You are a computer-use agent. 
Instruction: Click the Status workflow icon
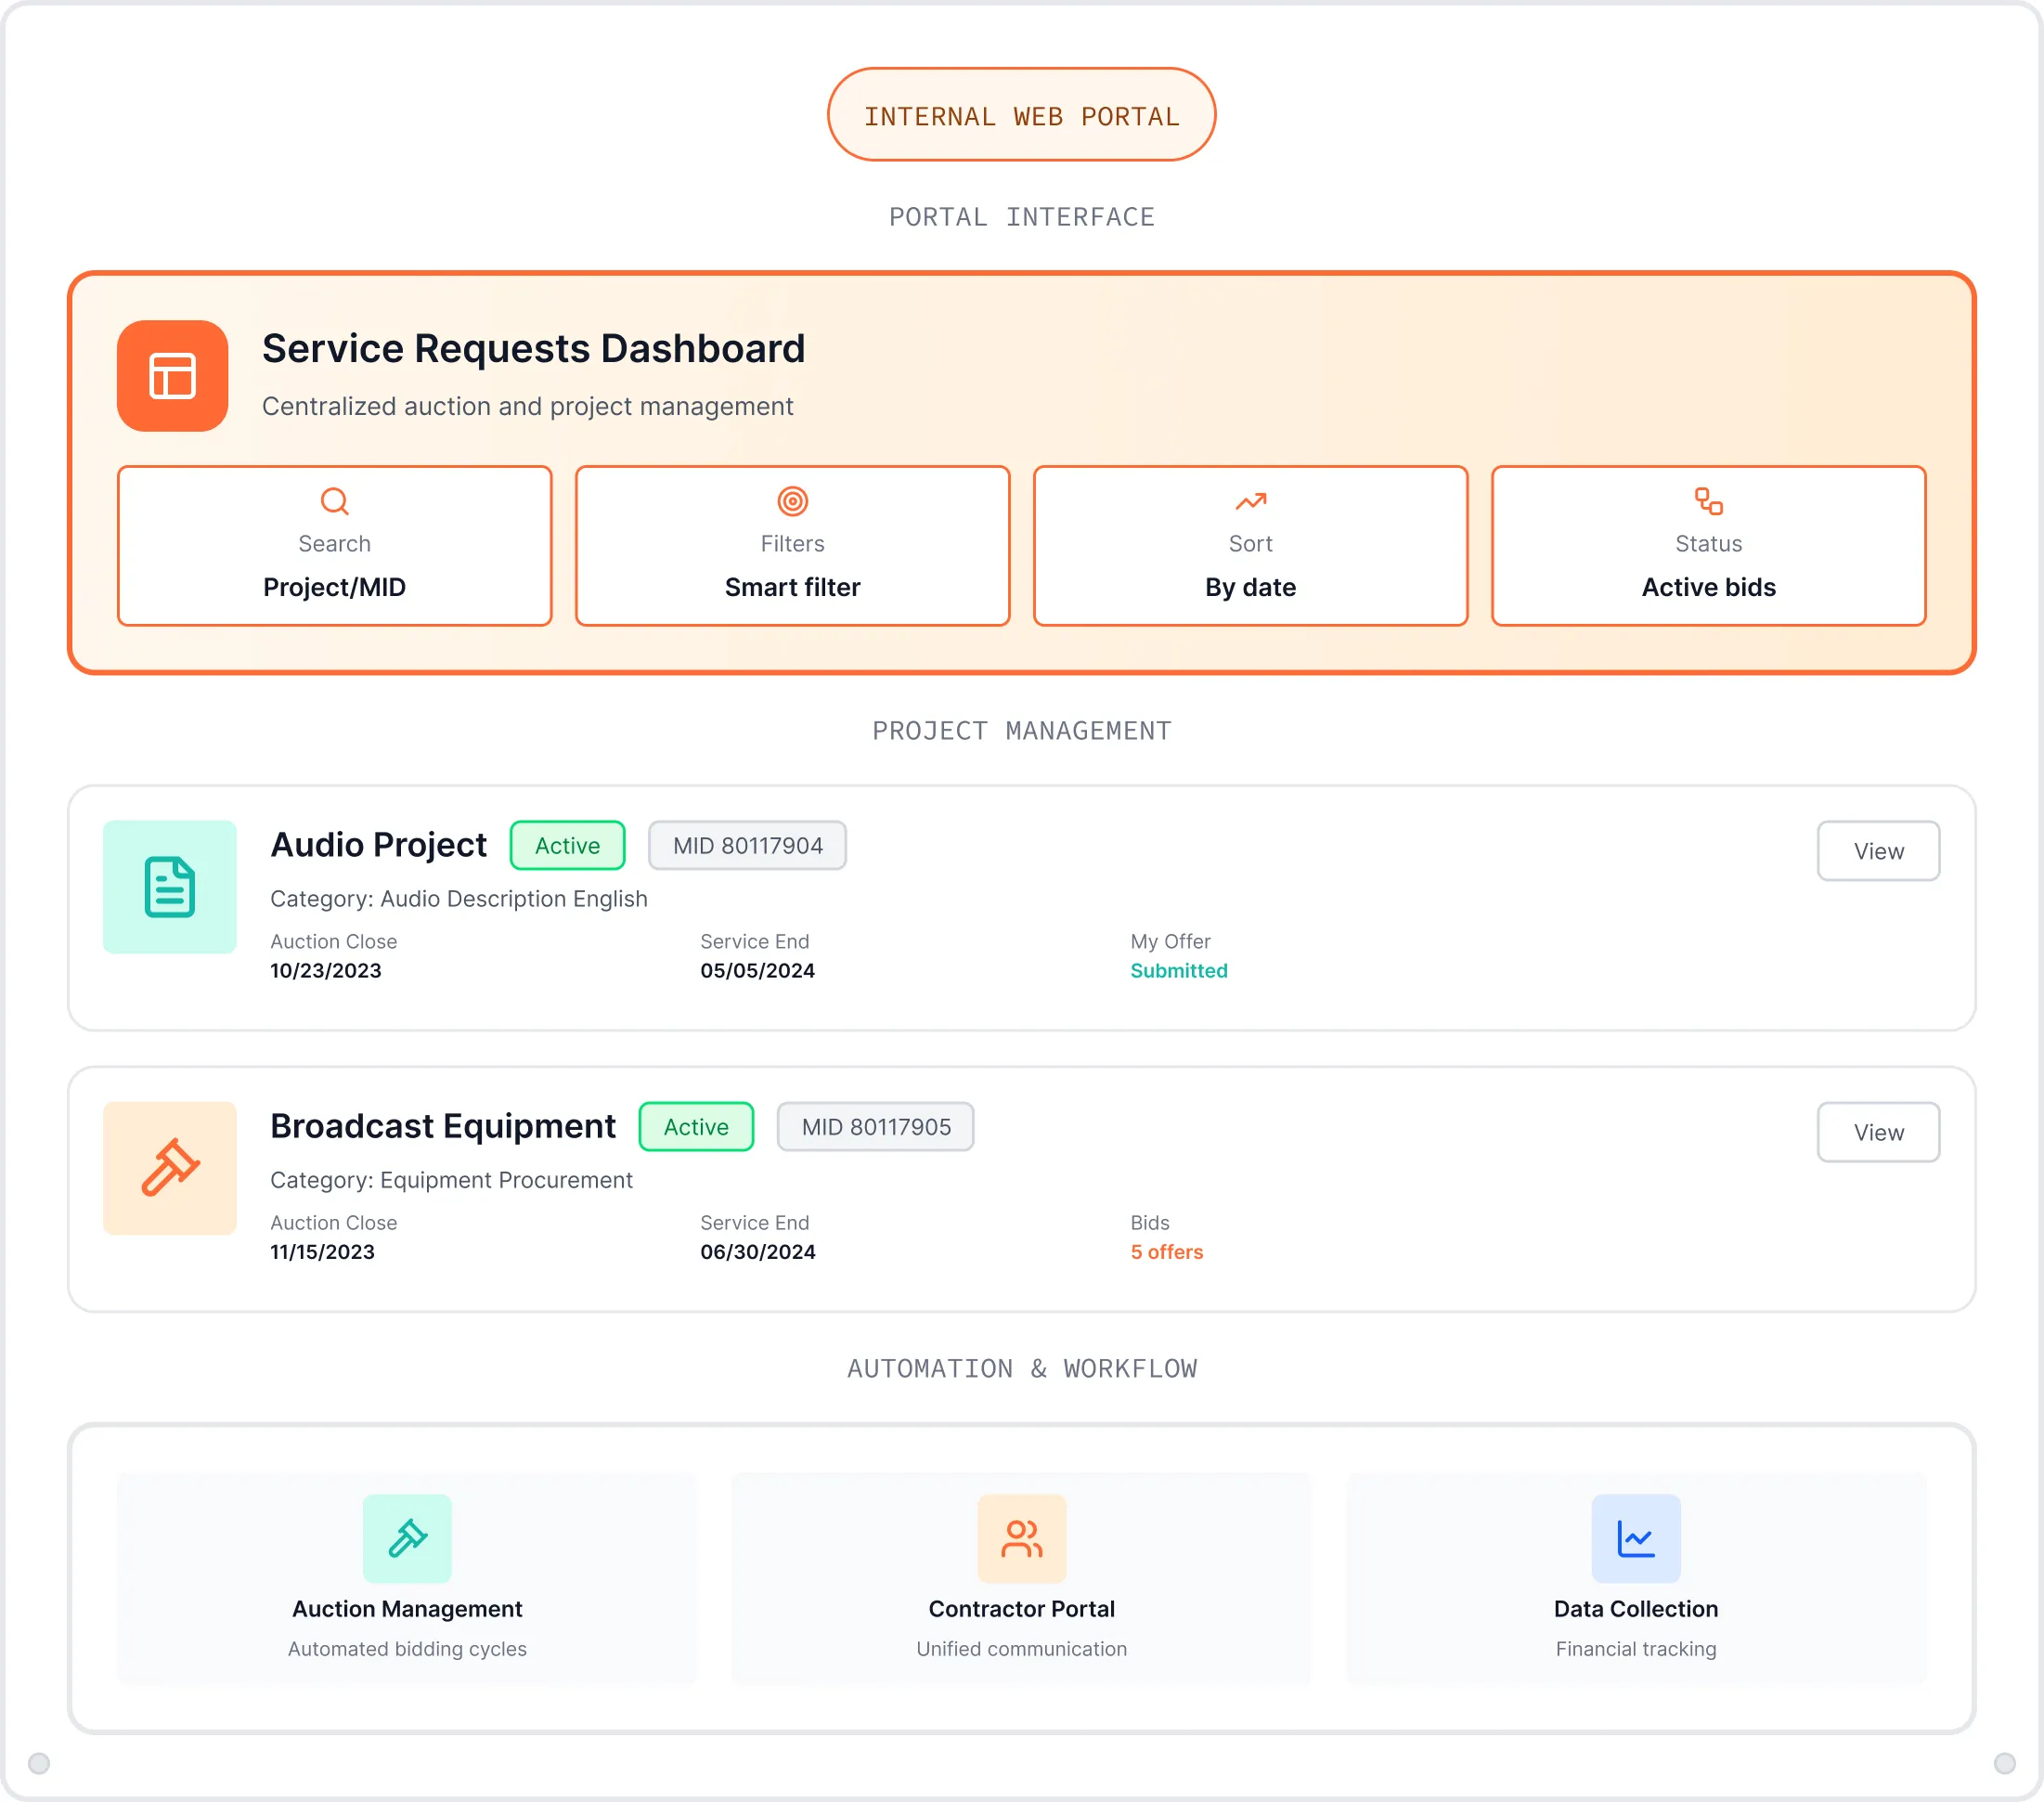coord(1707,501)
